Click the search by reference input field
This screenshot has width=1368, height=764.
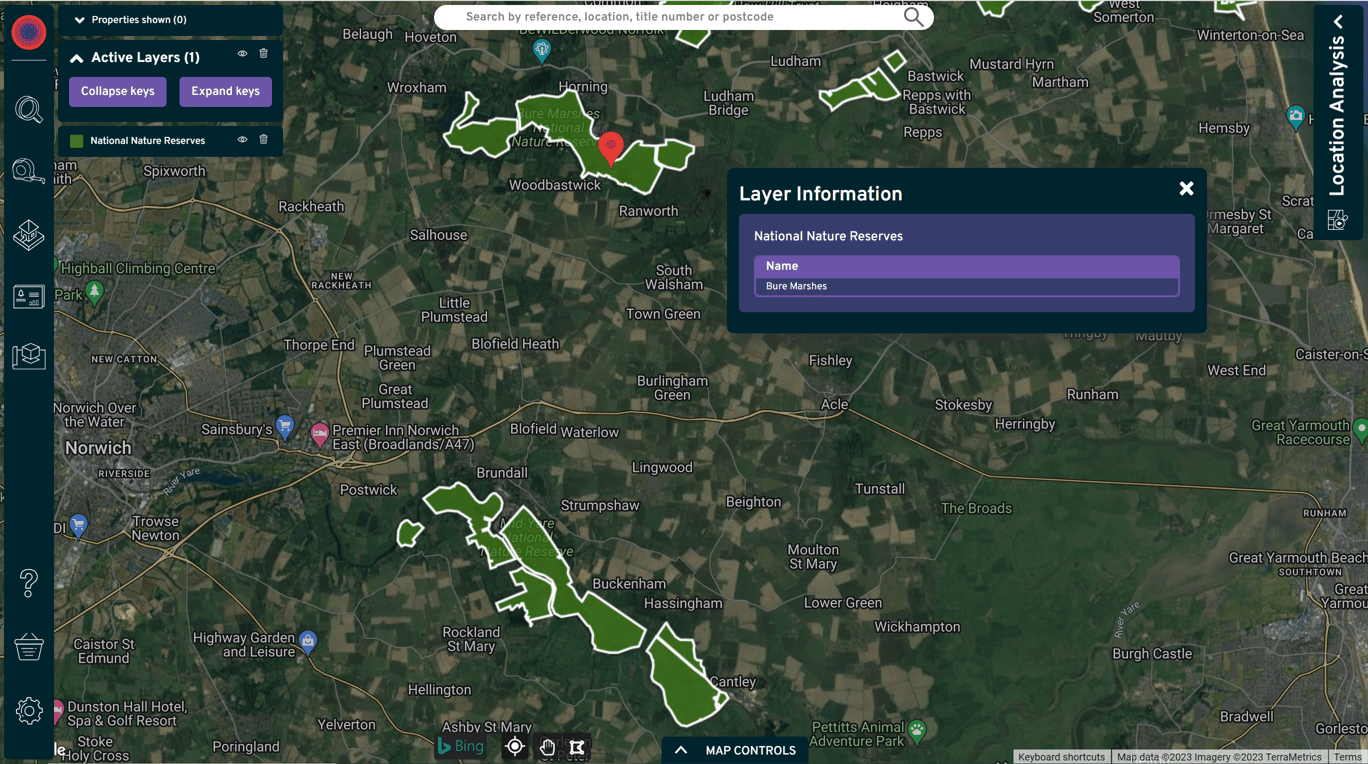683,16
